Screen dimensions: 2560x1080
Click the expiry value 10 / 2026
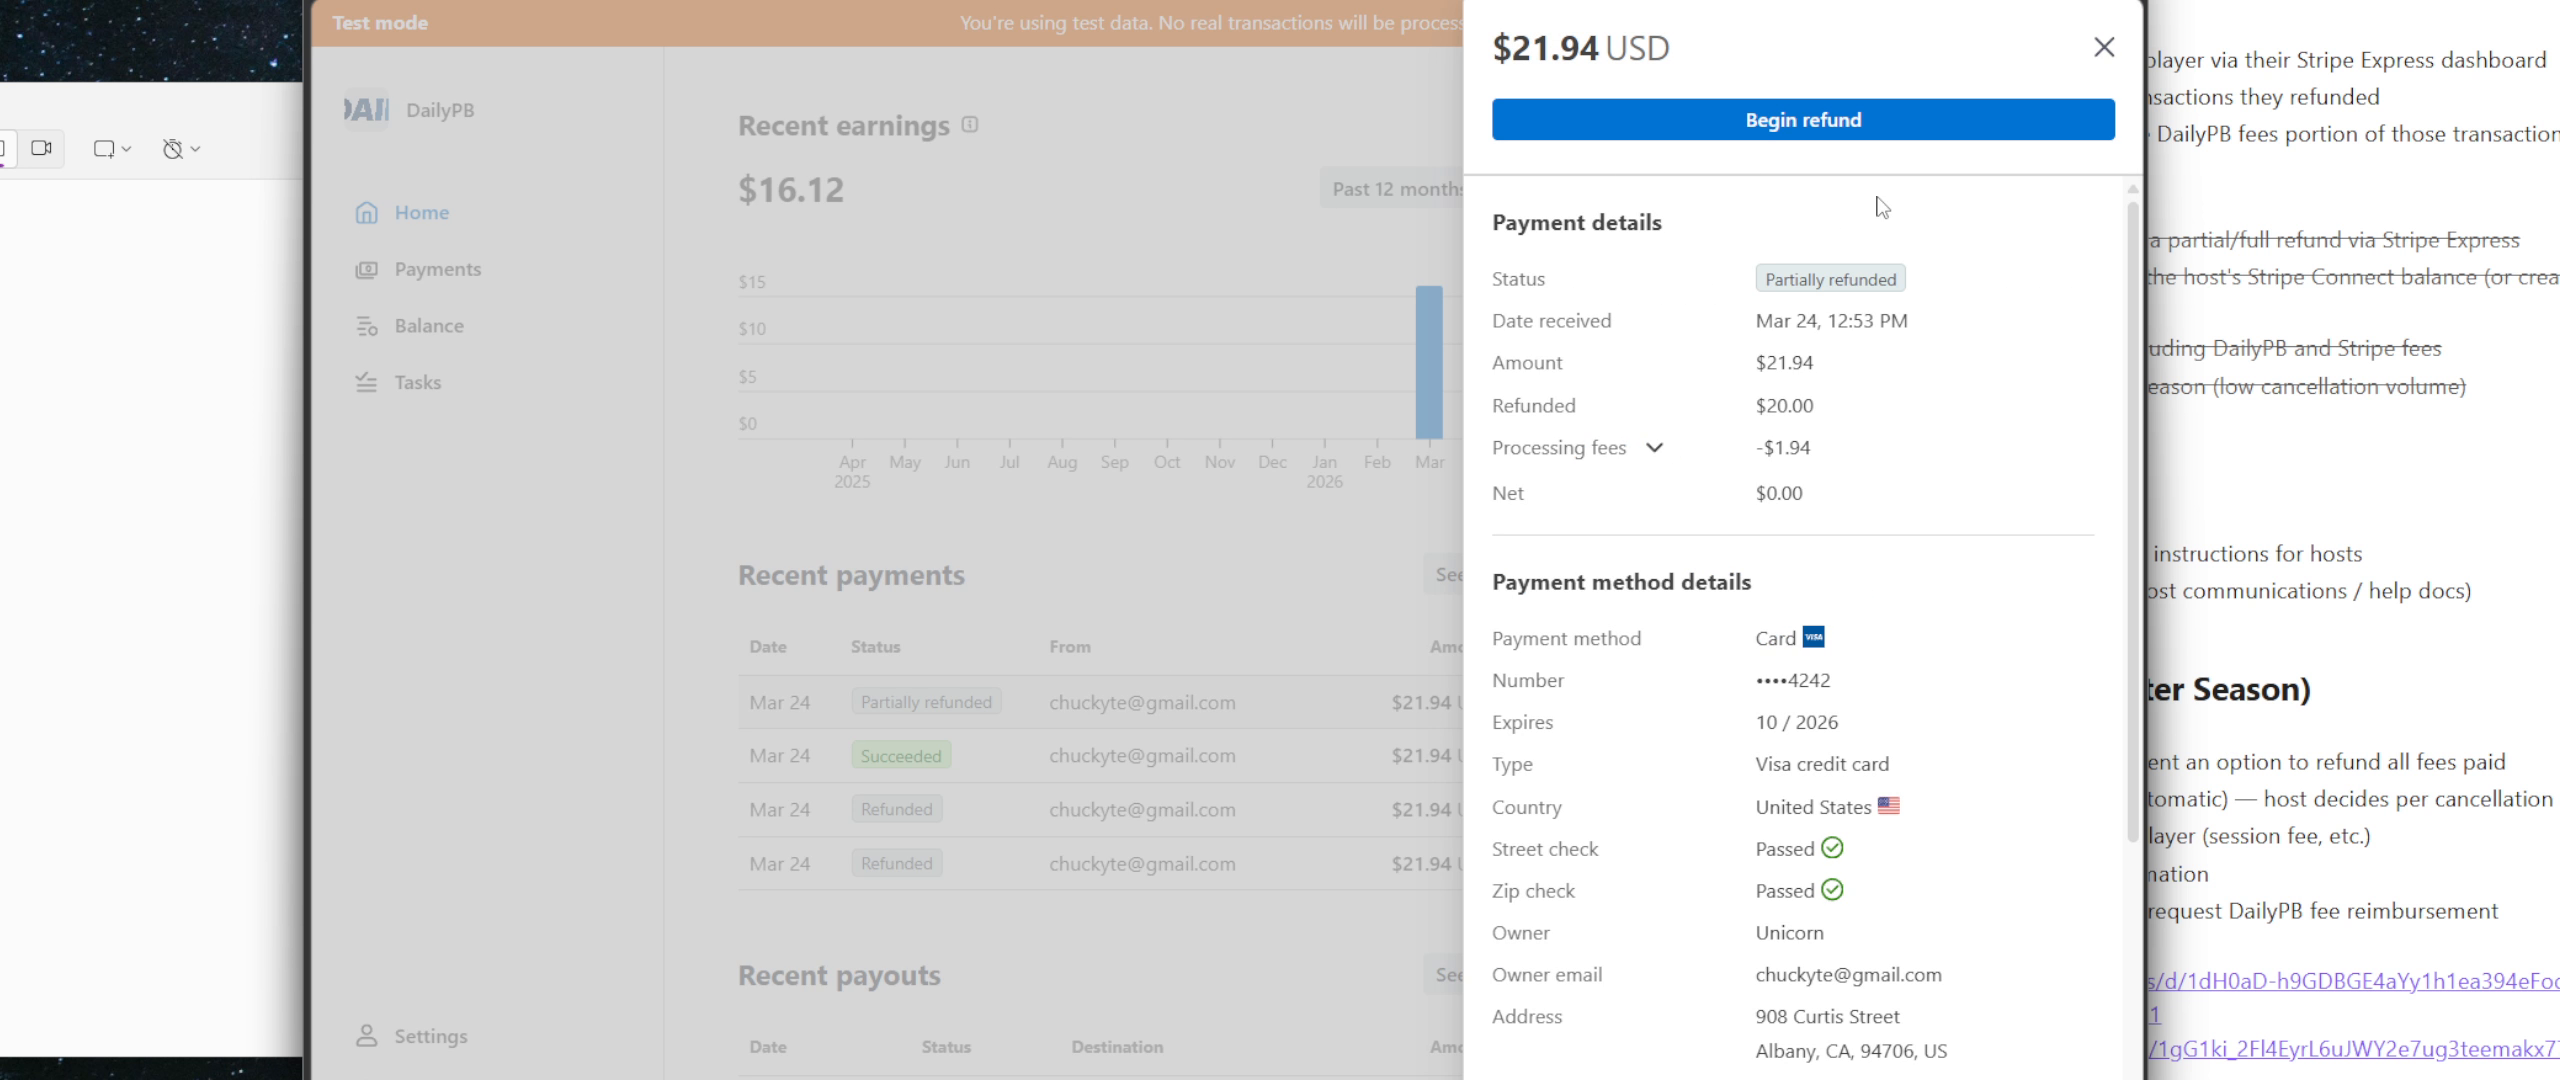(1797, 722)
